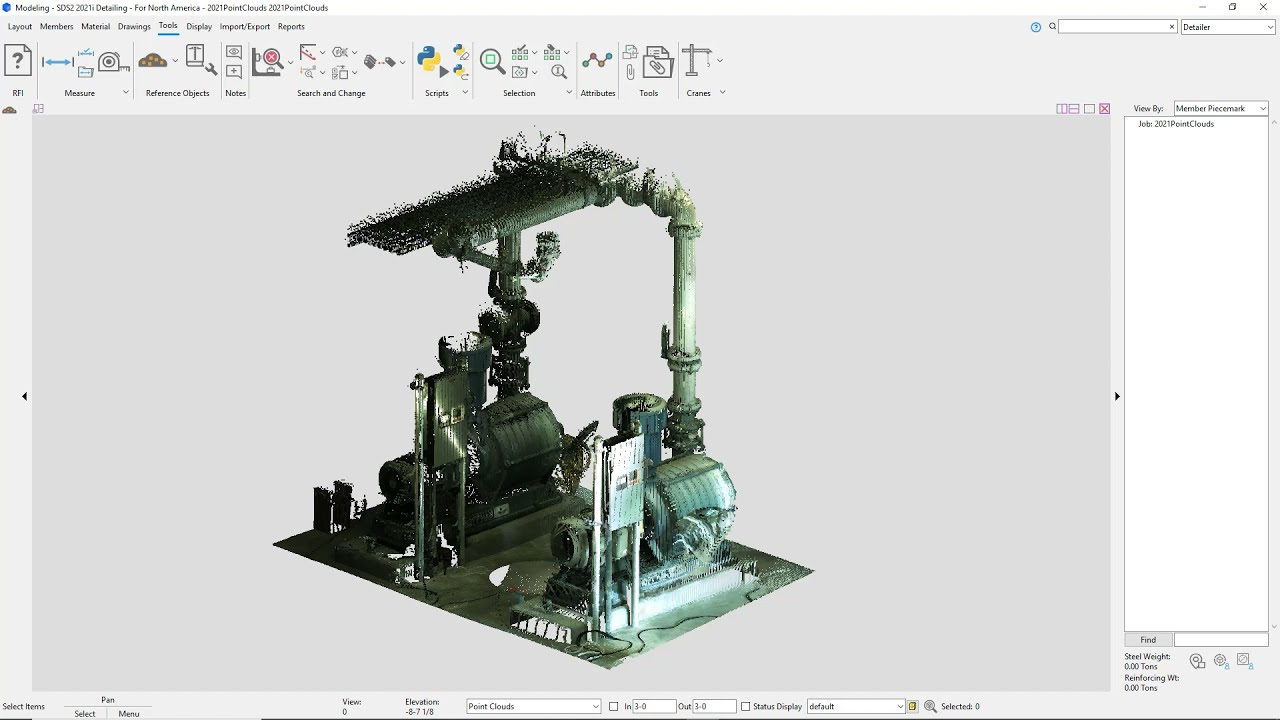Click the Python script edit pencil icon
The width and height of the screenshot is (1280, 720).
coord(460,52)
